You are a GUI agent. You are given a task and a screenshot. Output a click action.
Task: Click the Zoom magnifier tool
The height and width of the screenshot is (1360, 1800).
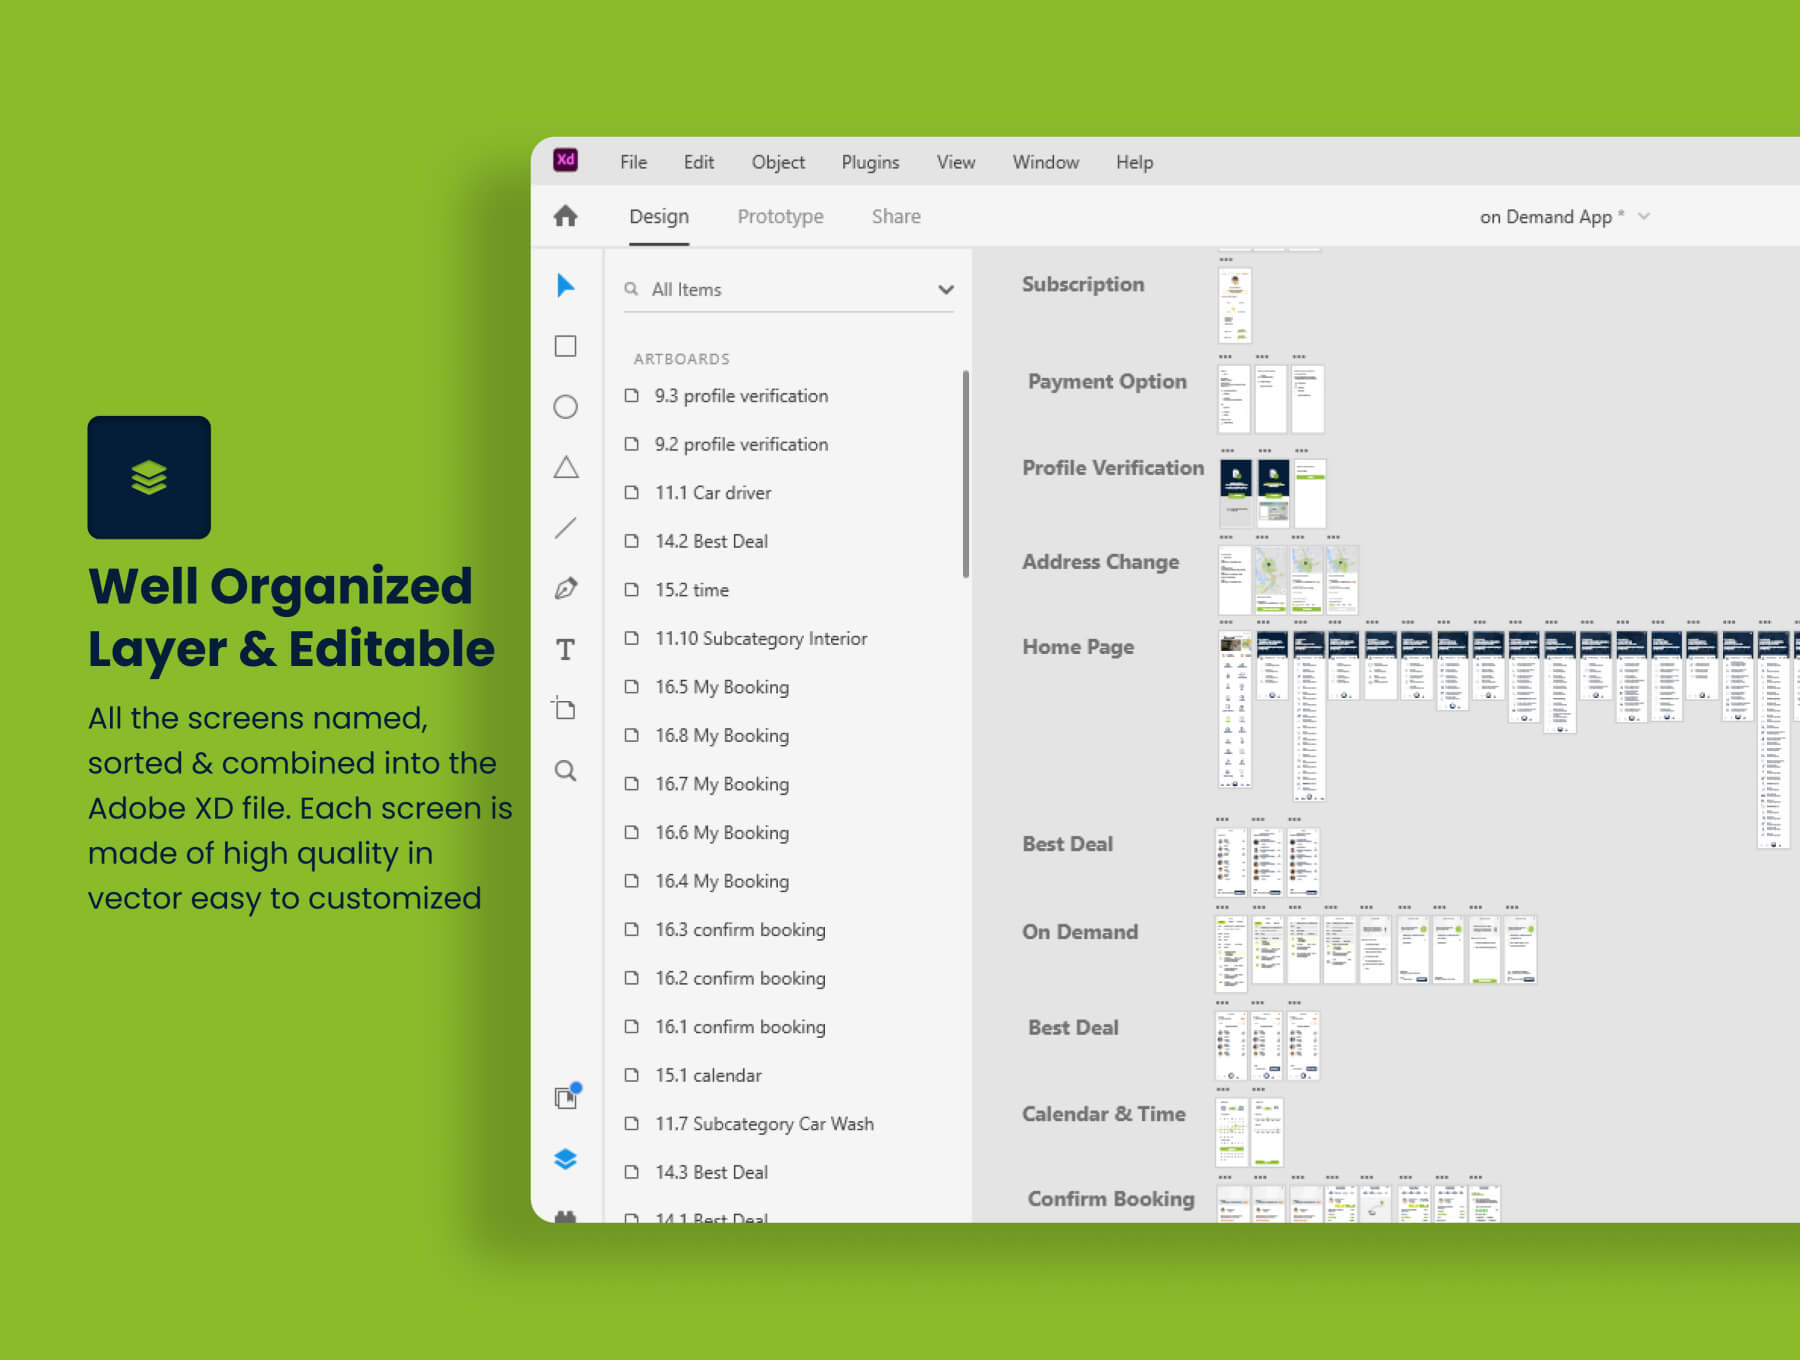[565, 771]
